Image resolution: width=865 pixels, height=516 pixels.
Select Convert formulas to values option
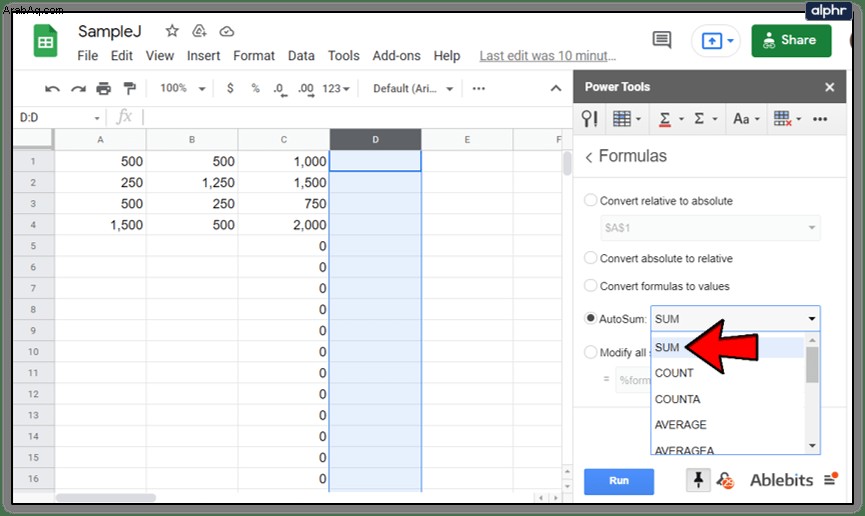click(657, 285)
